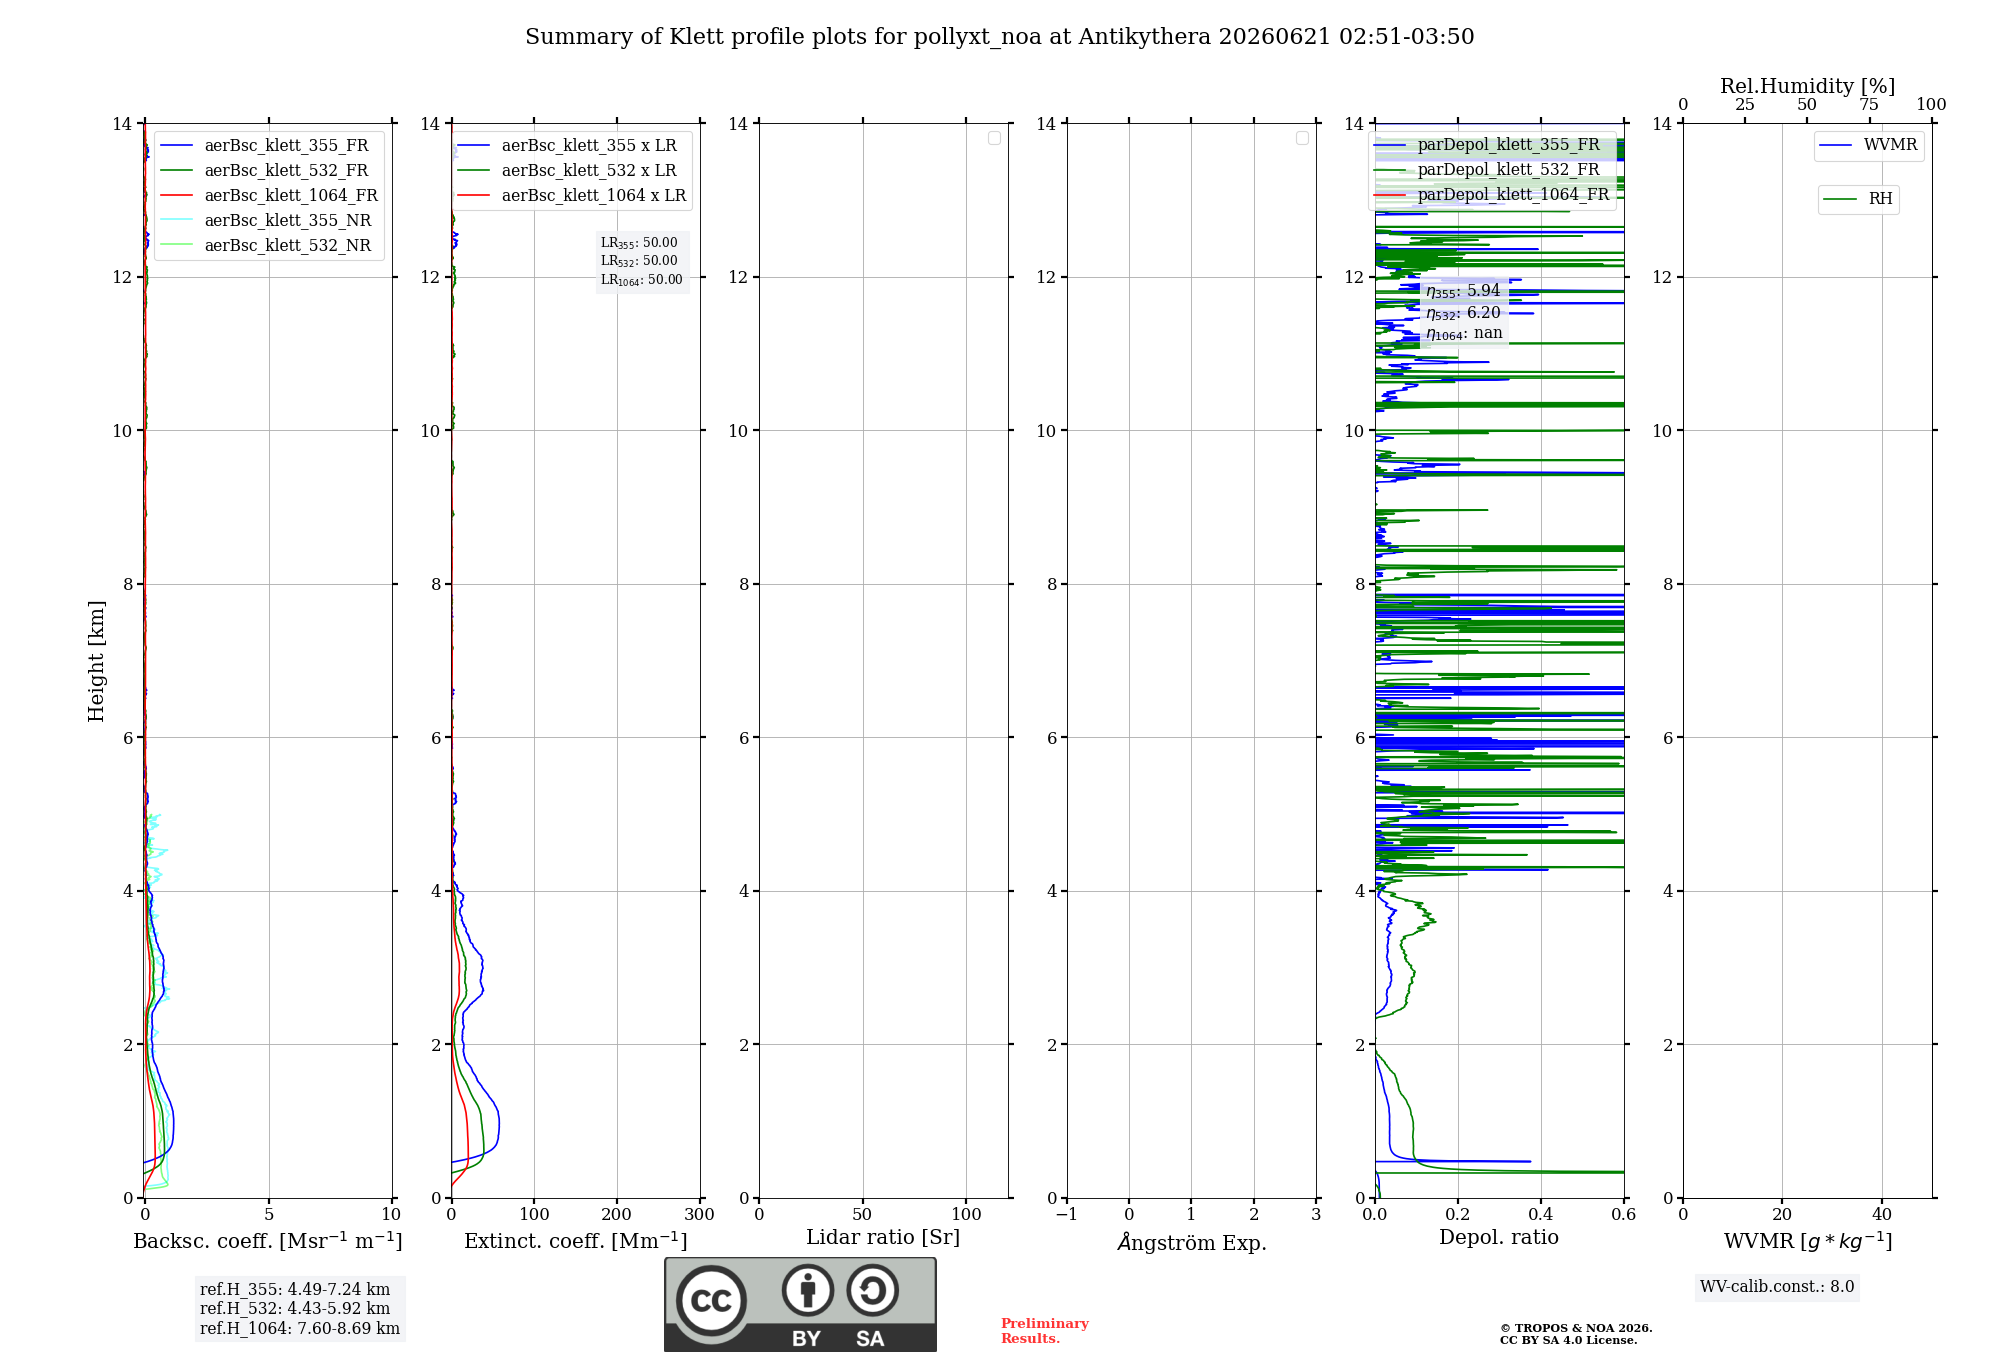Click the empty legend box in Ångström plot
Screen dimensions: 2000x1360
[1302, 138]
